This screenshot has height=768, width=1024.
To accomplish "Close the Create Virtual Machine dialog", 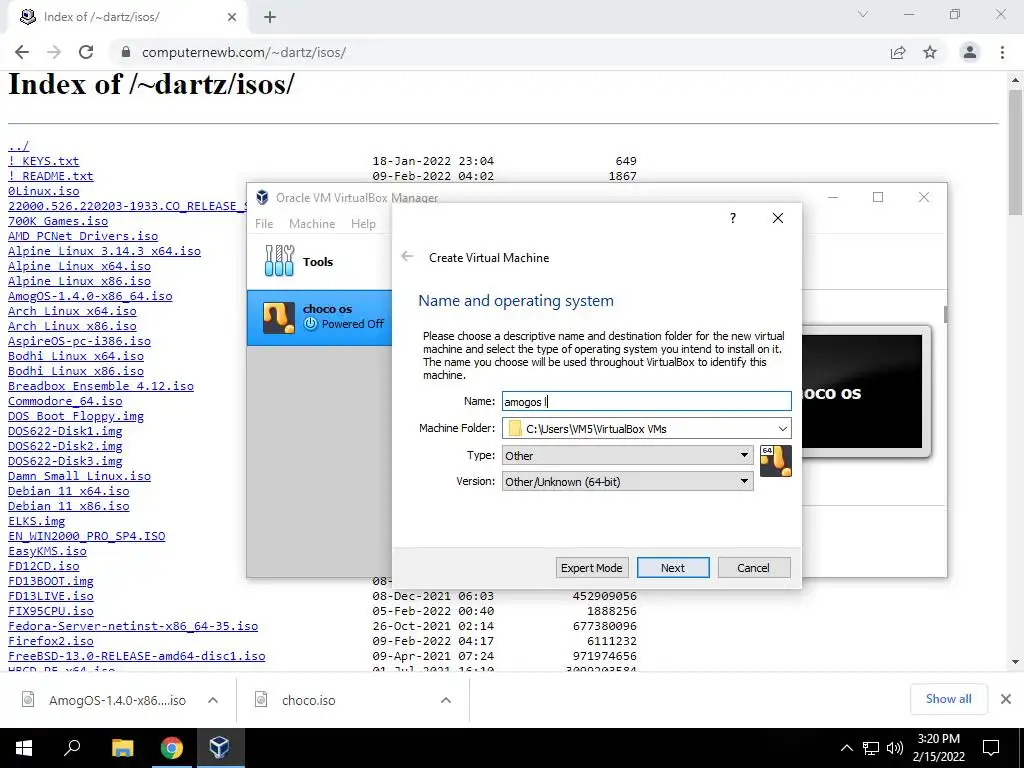I will click(x=778, y=217).
